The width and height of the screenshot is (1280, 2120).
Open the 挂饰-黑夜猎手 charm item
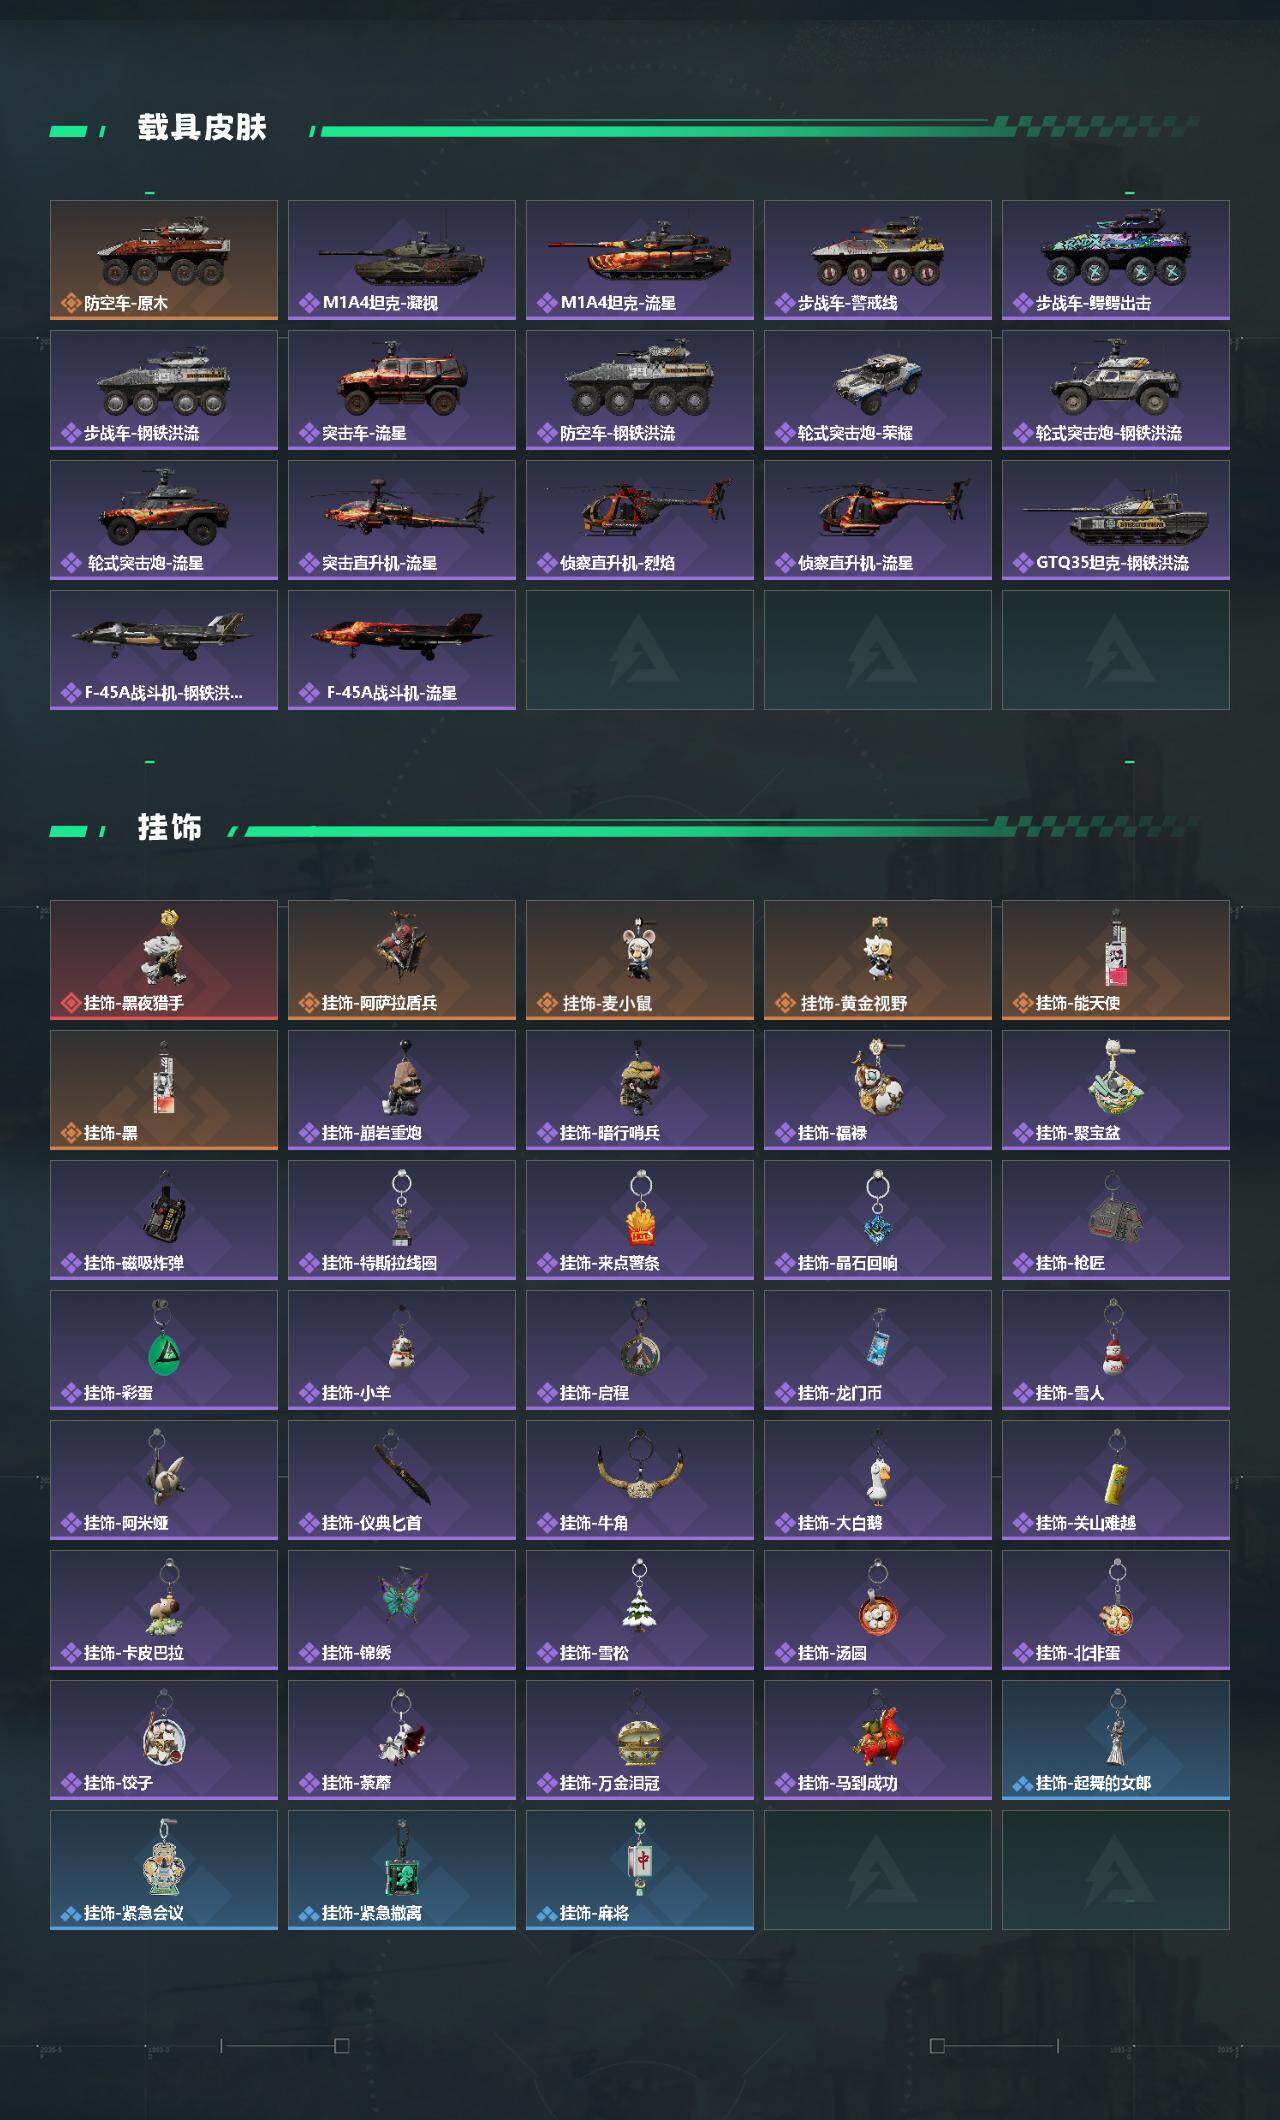point(164,960)
